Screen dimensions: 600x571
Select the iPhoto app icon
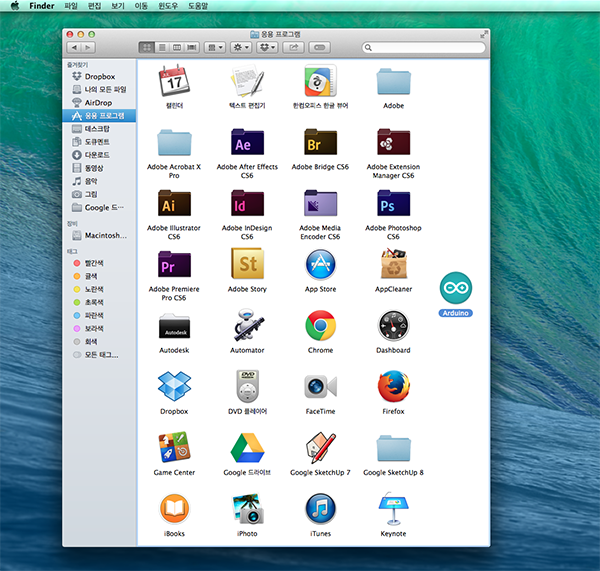(248, 509)
